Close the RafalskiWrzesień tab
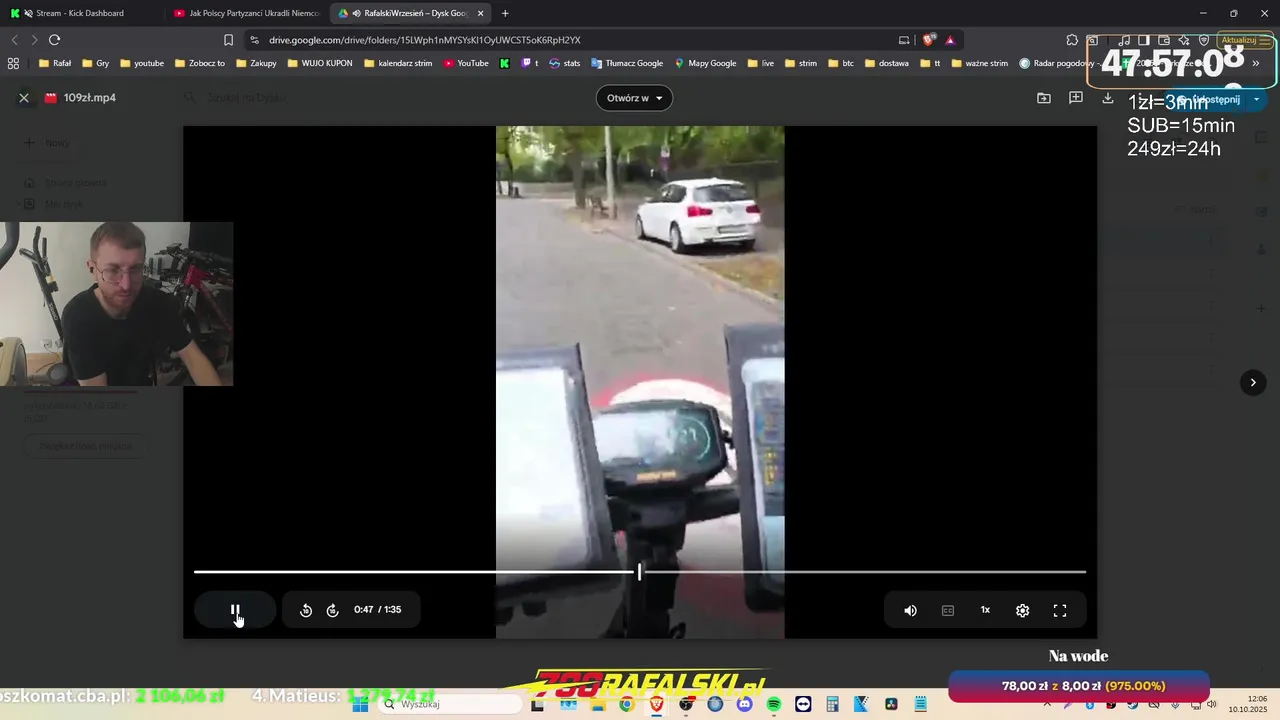Viewport: 1280px width, 720px height. tap(481, 13)
